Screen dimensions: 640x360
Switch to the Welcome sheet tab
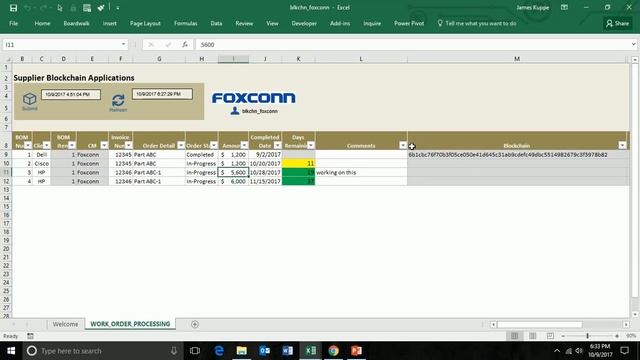(x=65, y=324)
